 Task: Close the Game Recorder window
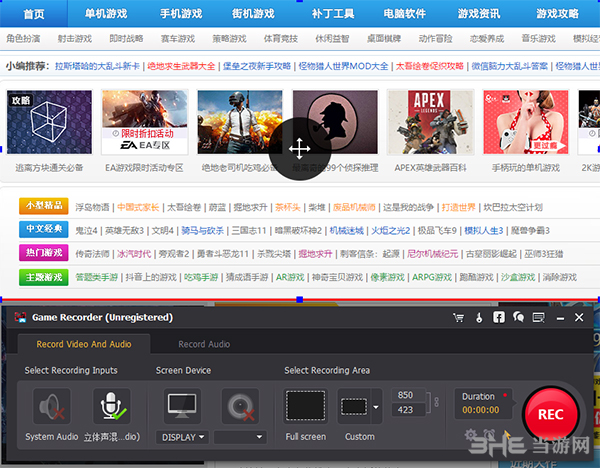tap(579, 317)
